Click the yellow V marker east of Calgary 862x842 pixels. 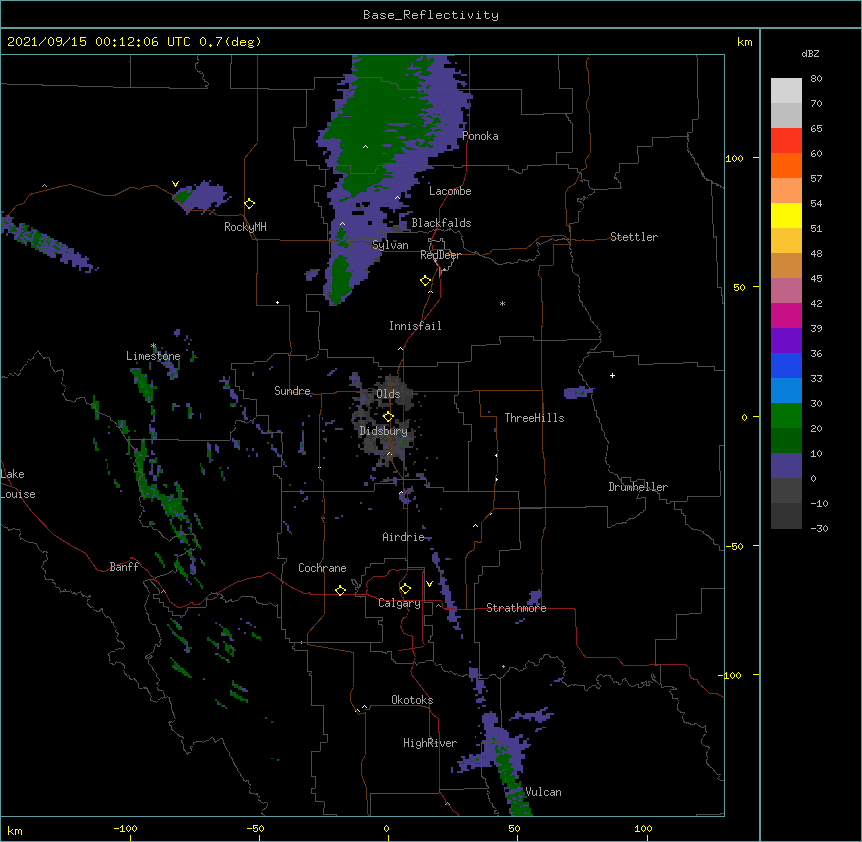(x=429, y=584)
